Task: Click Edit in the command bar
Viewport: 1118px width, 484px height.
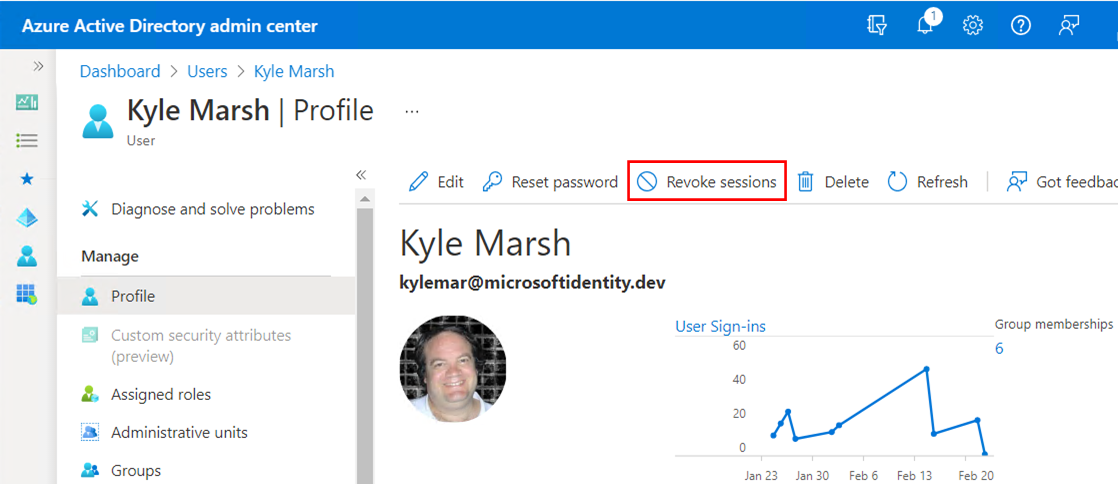Action: pos(436,182)
